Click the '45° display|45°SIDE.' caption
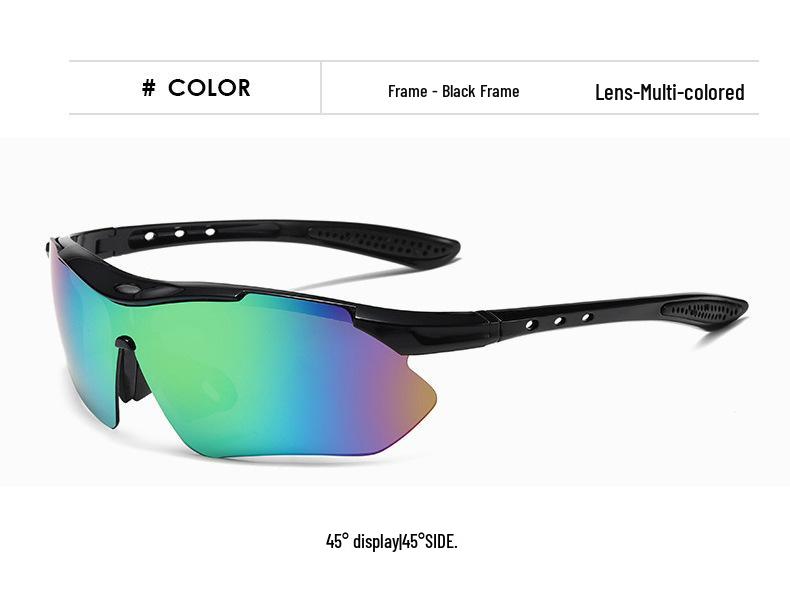790x600 pixels. pos(392,542)
